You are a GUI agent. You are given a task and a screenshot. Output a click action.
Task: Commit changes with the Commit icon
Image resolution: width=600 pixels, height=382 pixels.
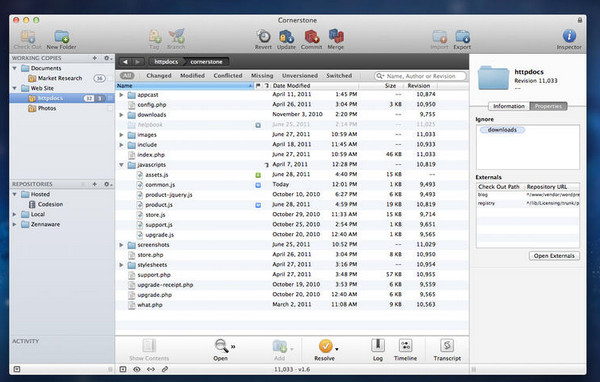coord(311,37)
